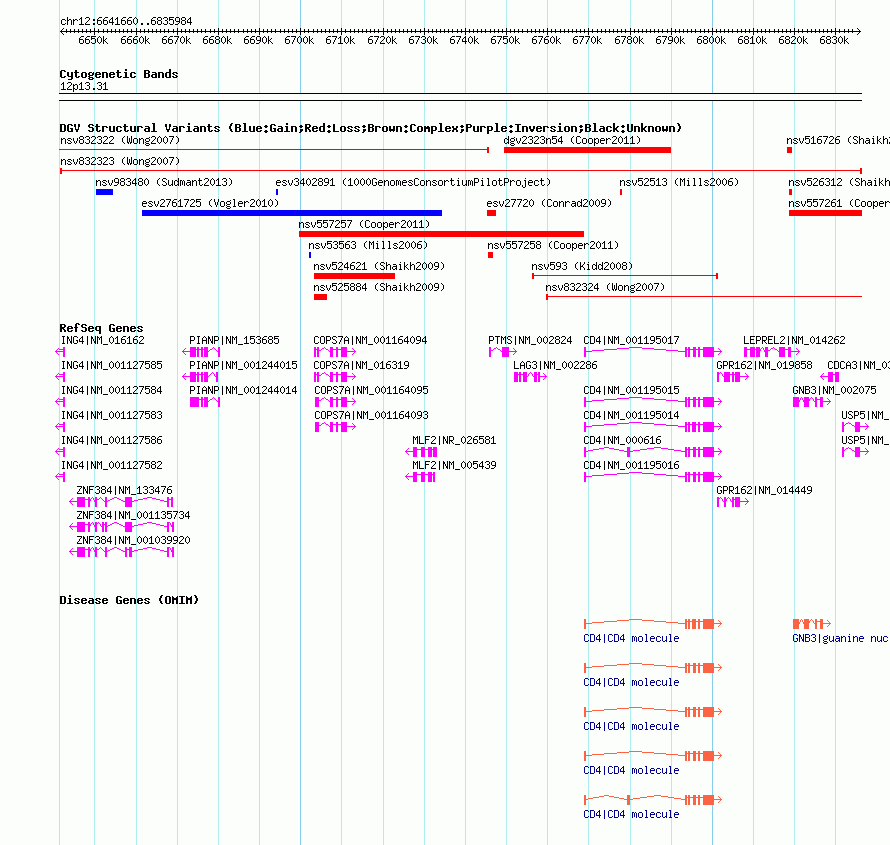
Task: Select the ZNF384|NM_133476 gene model
Action: 121,502
